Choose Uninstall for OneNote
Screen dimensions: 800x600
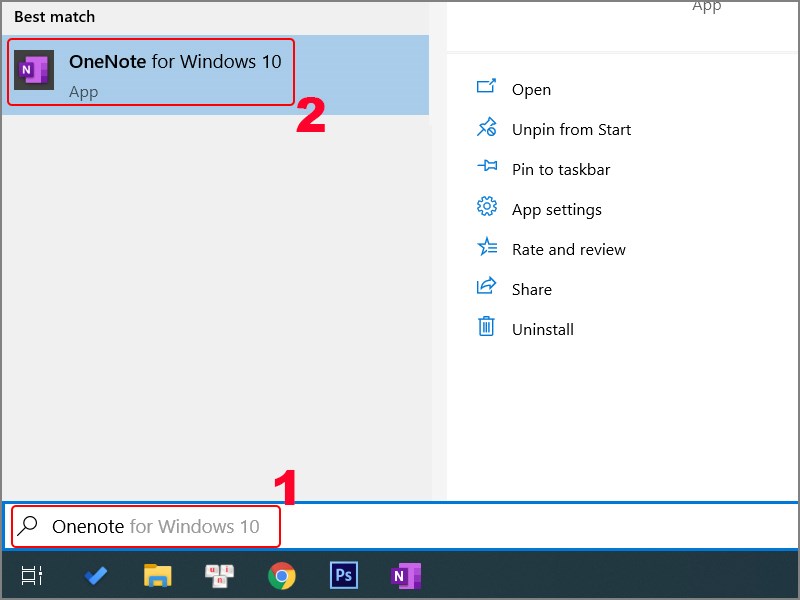point(543,330)
